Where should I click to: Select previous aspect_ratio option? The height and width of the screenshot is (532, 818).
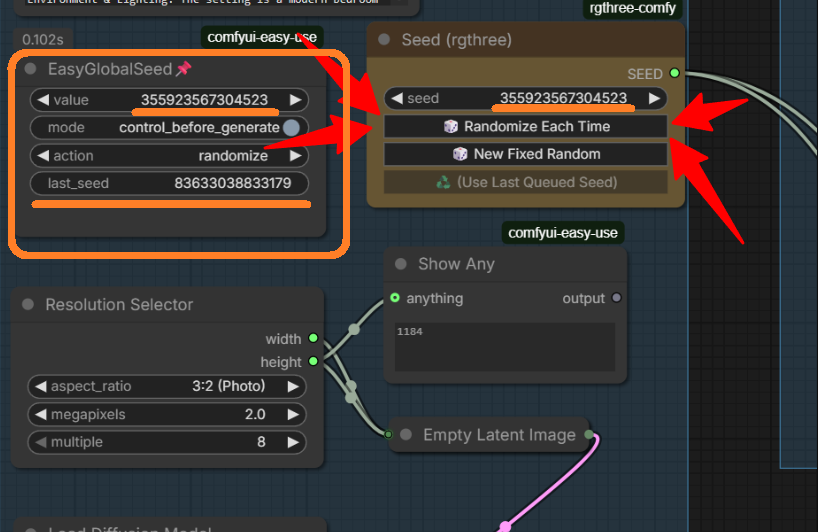(x=41, y=386)
